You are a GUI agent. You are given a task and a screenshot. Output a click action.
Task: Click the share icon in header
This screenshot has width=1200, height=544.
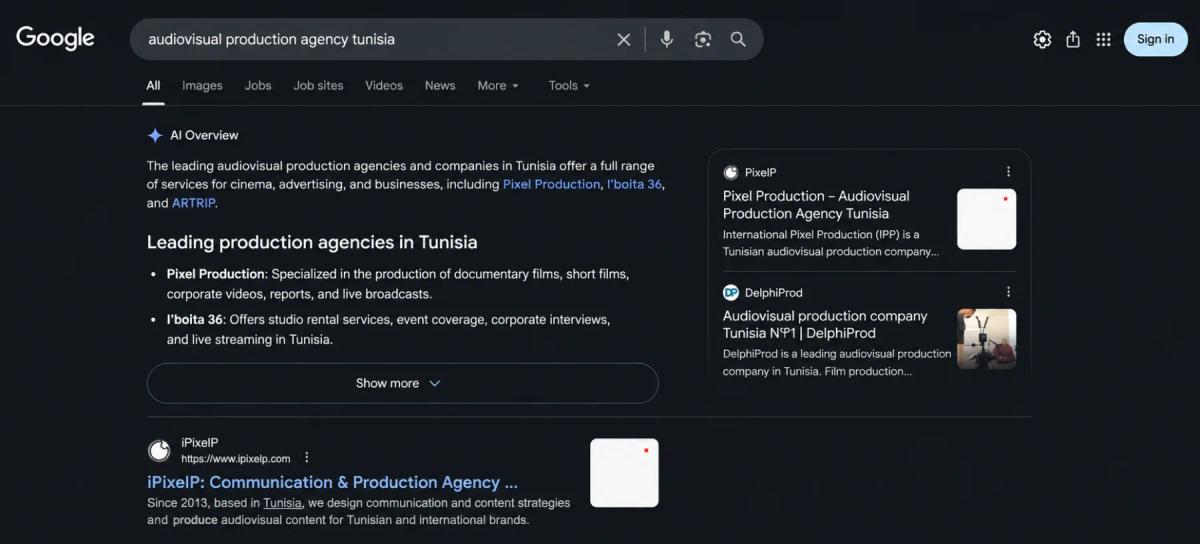pyautogui.click(x=1073, y=39)
